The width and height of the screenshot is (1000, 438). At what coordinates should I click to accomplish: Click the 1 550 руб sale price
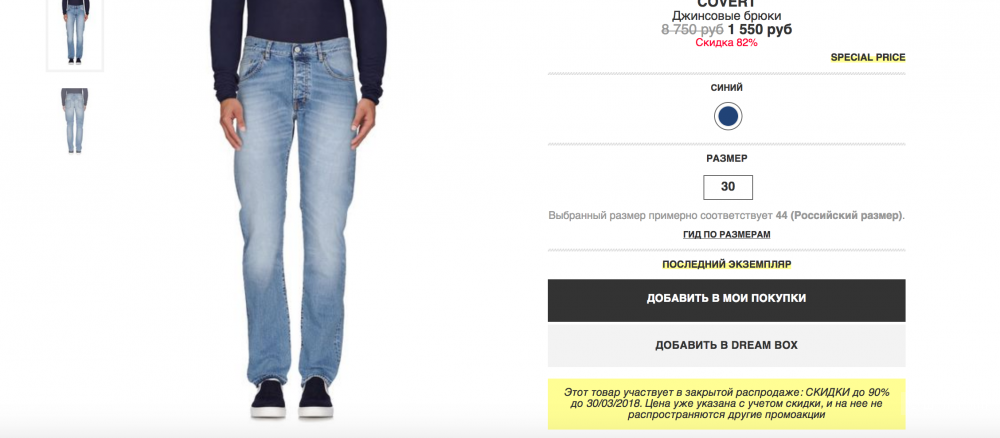click(760, 29)
